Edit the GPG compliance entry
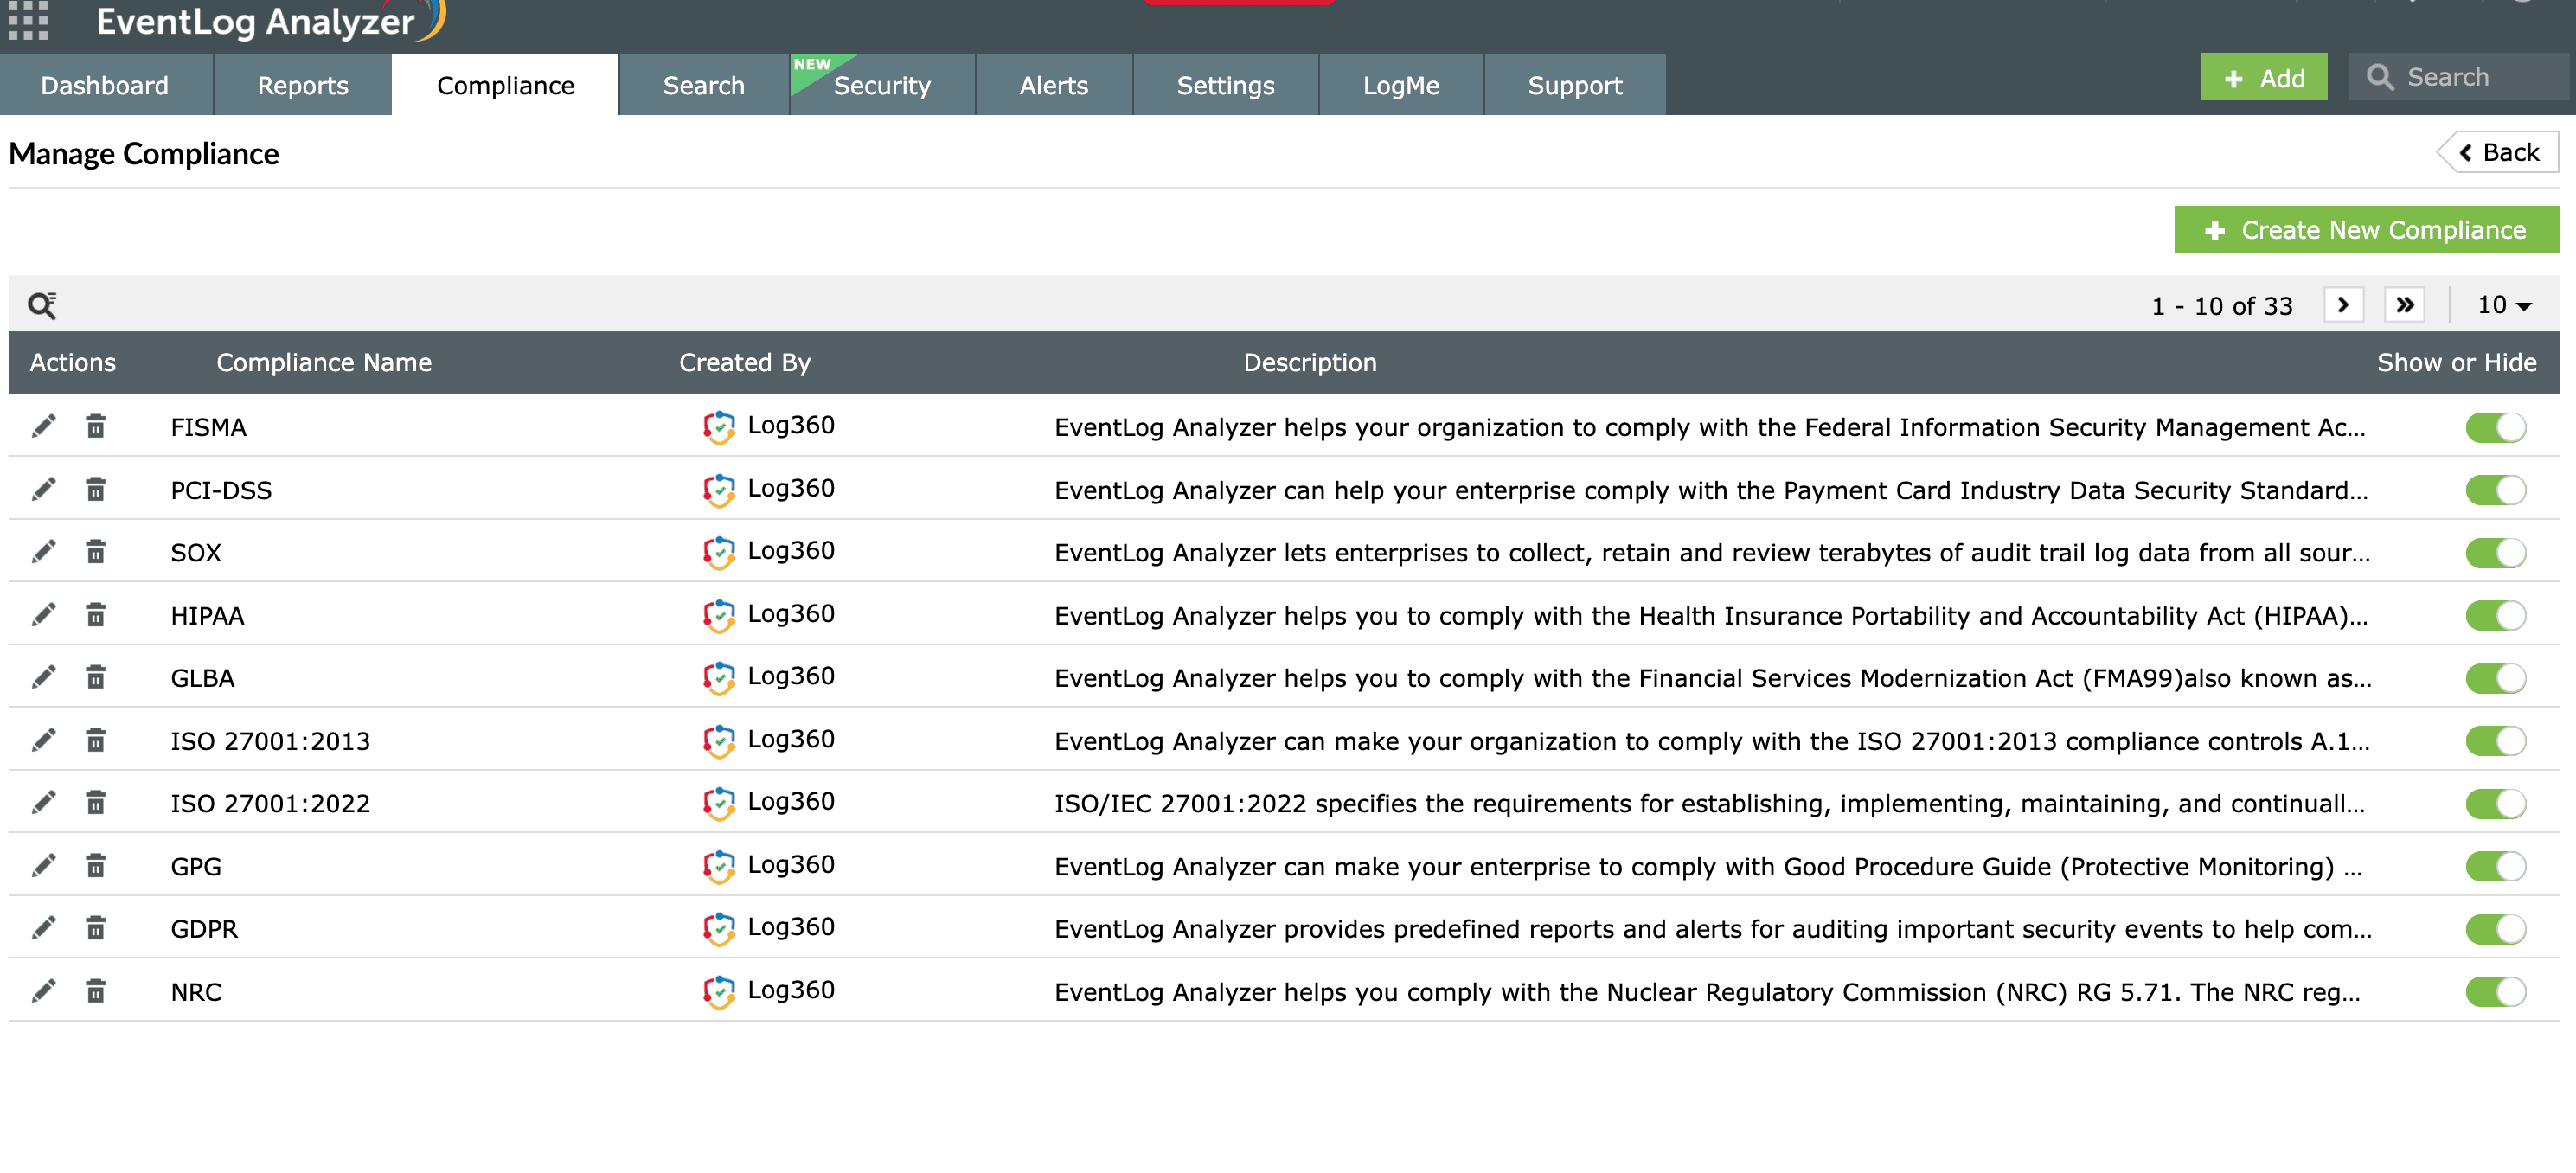 (x=43, y=866)
